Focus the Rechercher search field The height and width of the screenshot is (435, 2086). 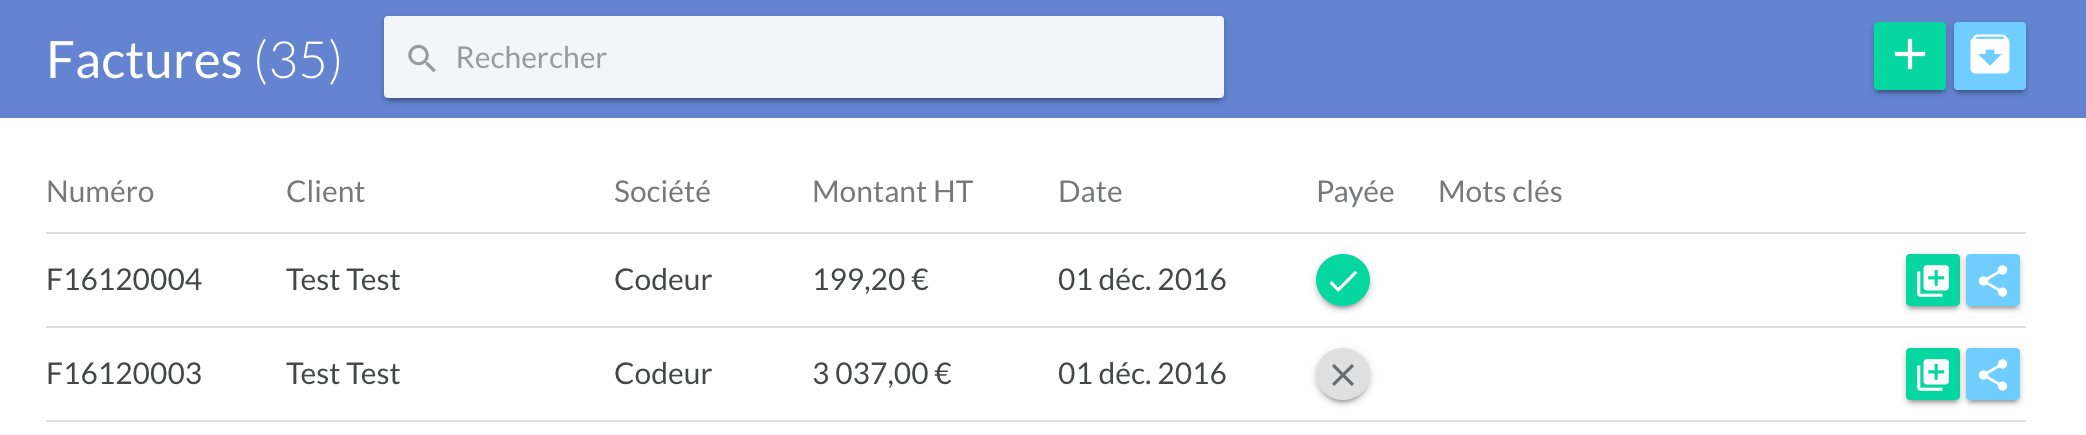[x=803, y=57]
